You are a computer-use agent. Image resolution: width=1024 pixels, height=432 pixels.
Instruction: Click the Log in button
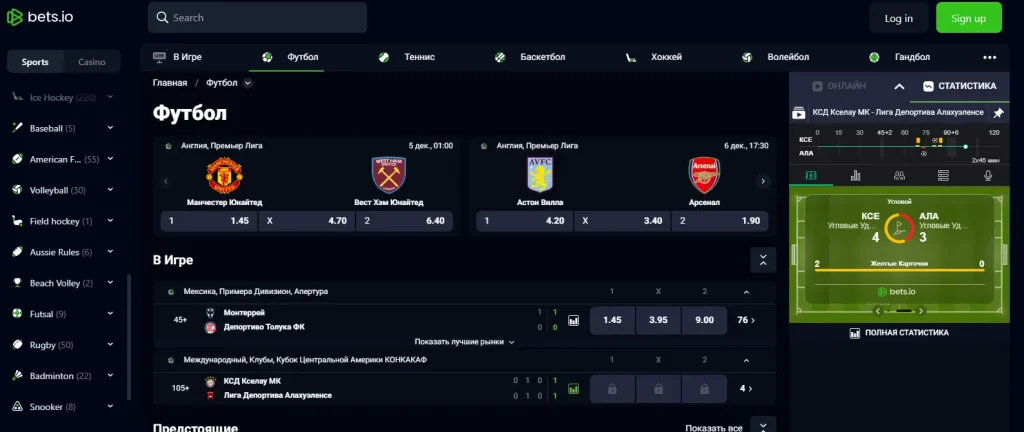(899, 18)
